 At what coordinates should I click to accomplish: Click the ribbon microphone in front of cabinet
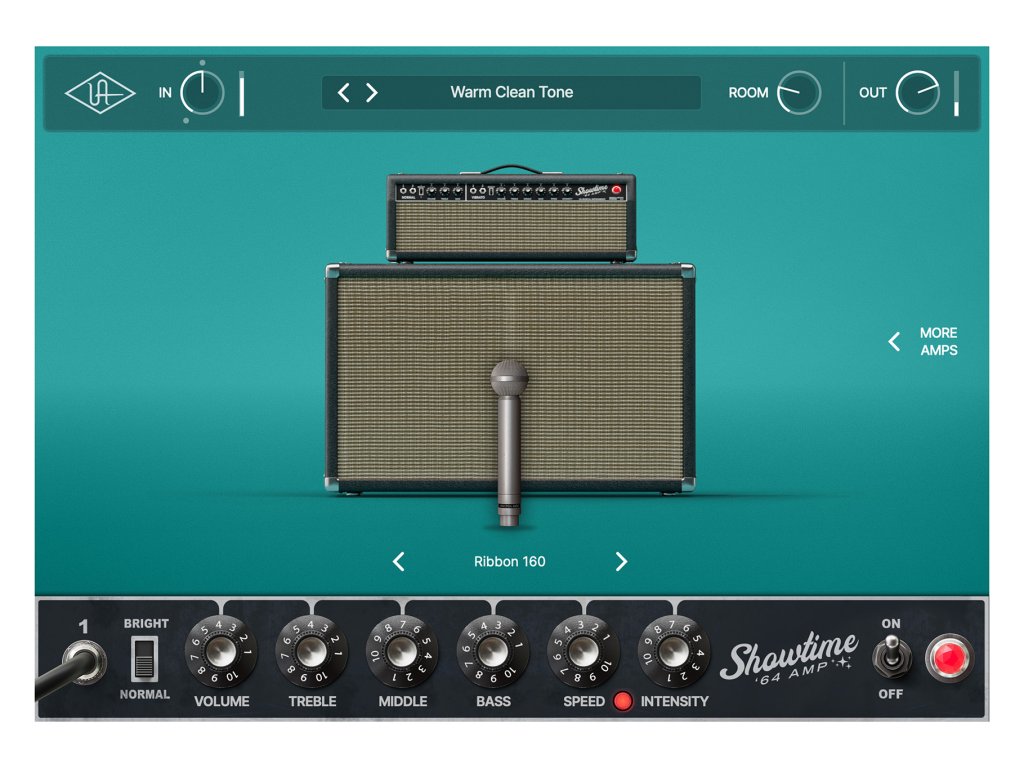(x=509, y=443)
